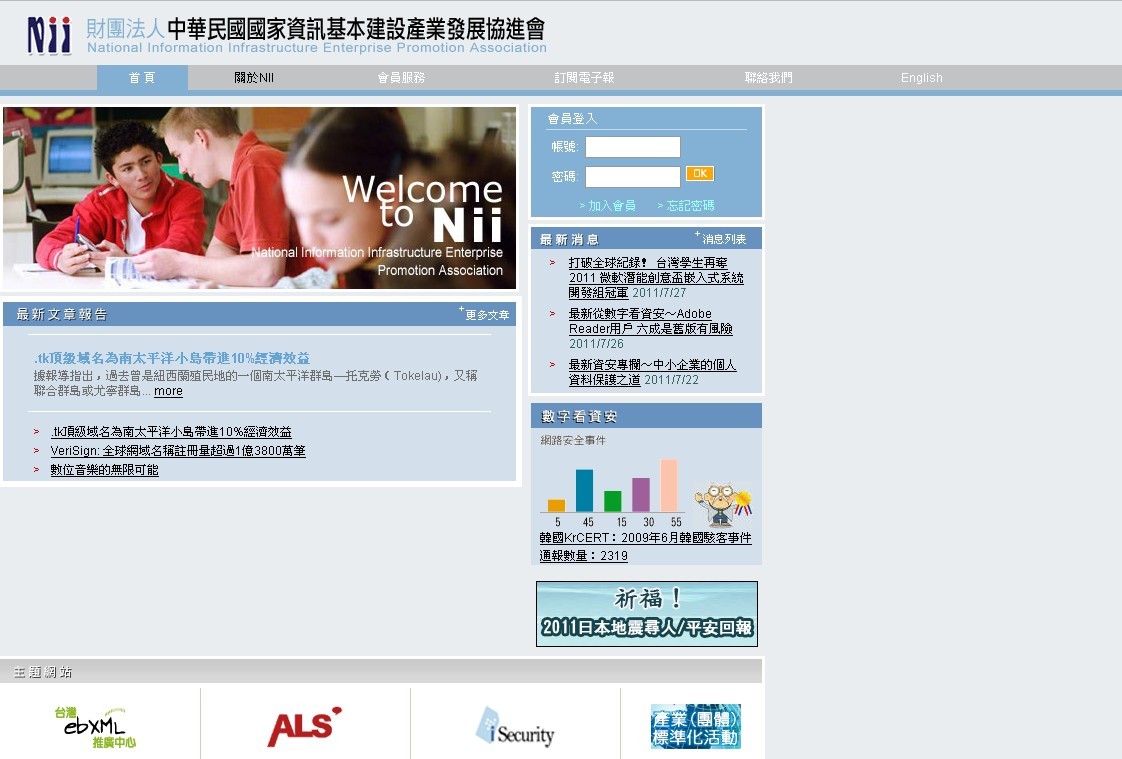Open the 關於NII menu item
Image resolution: width=1122 pixels, height=759 pixels.
254,78
